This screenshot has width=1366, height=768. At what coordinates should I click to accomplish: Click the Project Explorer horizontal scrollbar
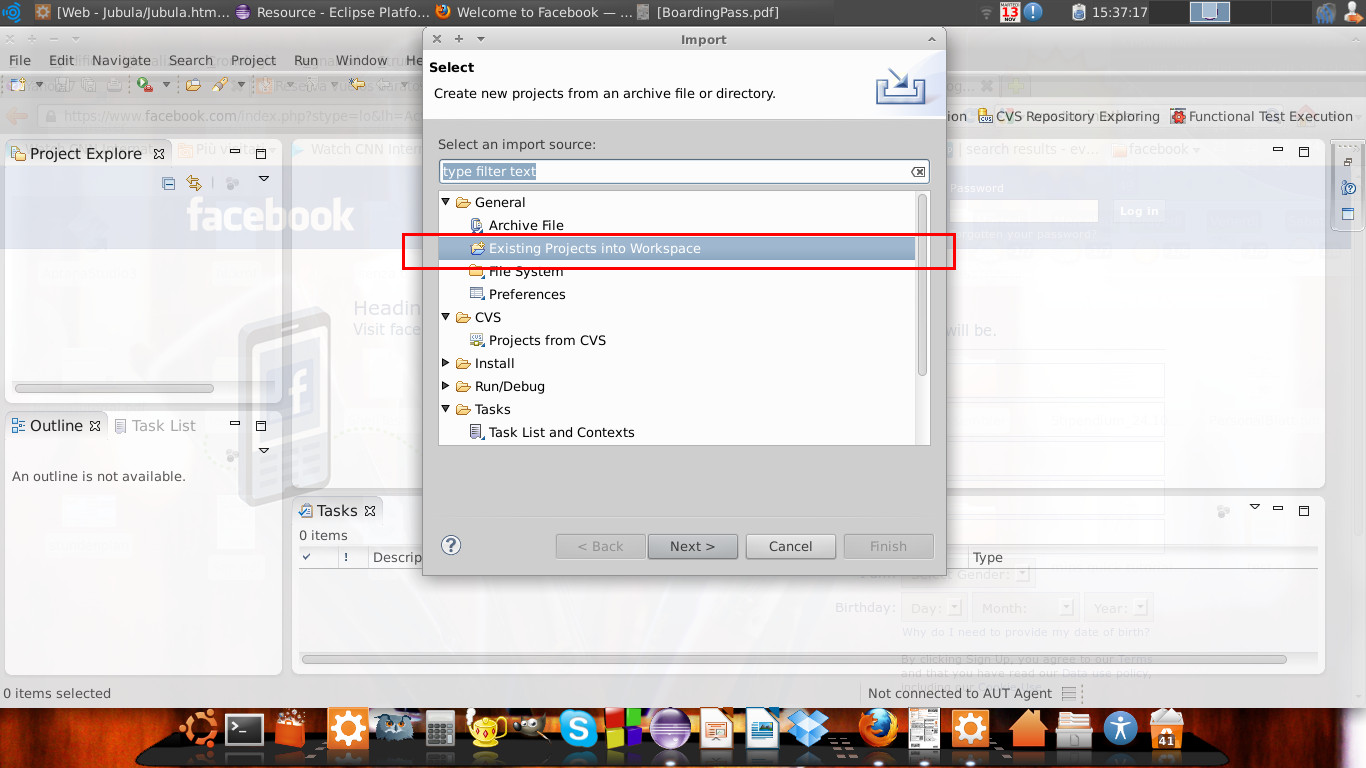114,388
